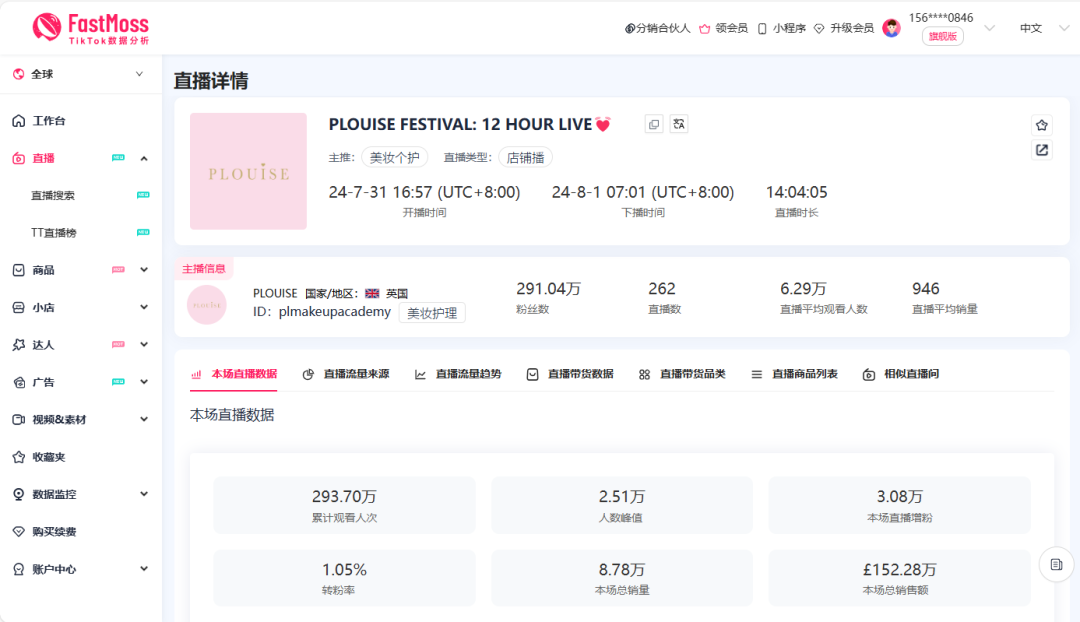This screenshot has height=622, width=1080.
Task: Click the 旗舰版 badge
Action: click(942, 37)
